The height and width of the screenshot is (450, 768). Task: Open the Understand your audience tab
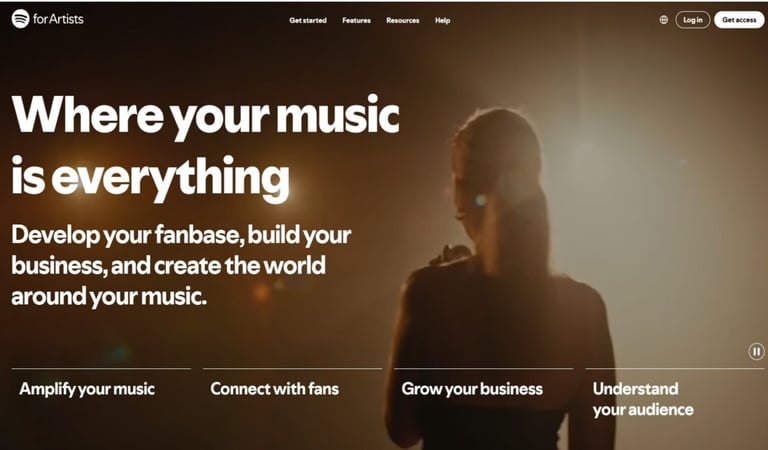pos(643,399)
